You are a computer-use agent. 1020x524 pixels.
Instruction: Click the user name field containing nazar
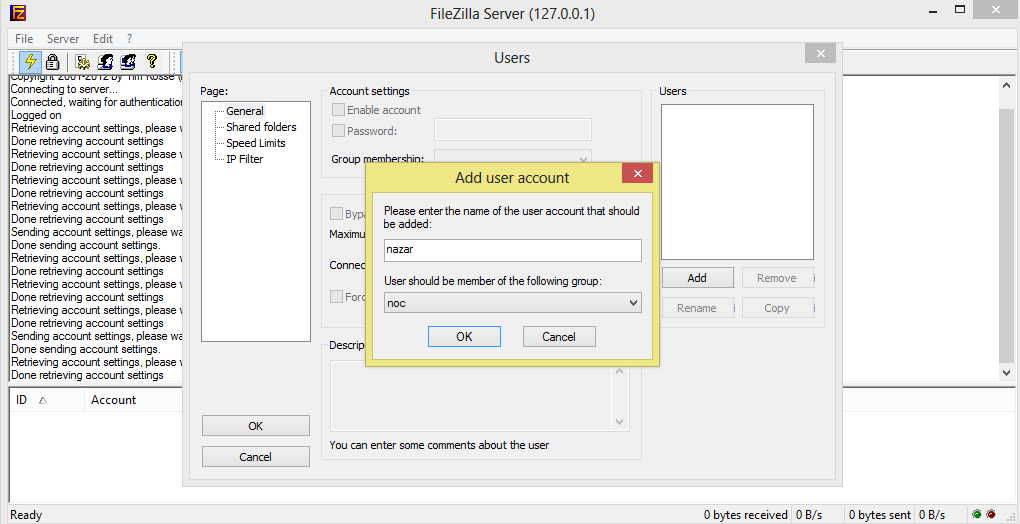513,250
